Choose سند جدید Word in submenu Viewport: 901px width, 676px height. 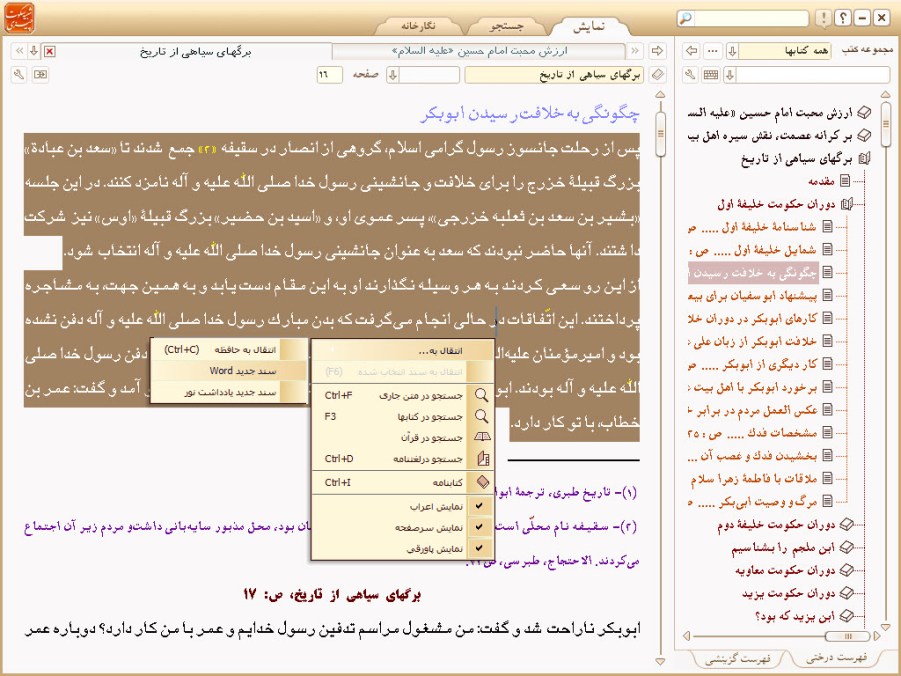229,371
